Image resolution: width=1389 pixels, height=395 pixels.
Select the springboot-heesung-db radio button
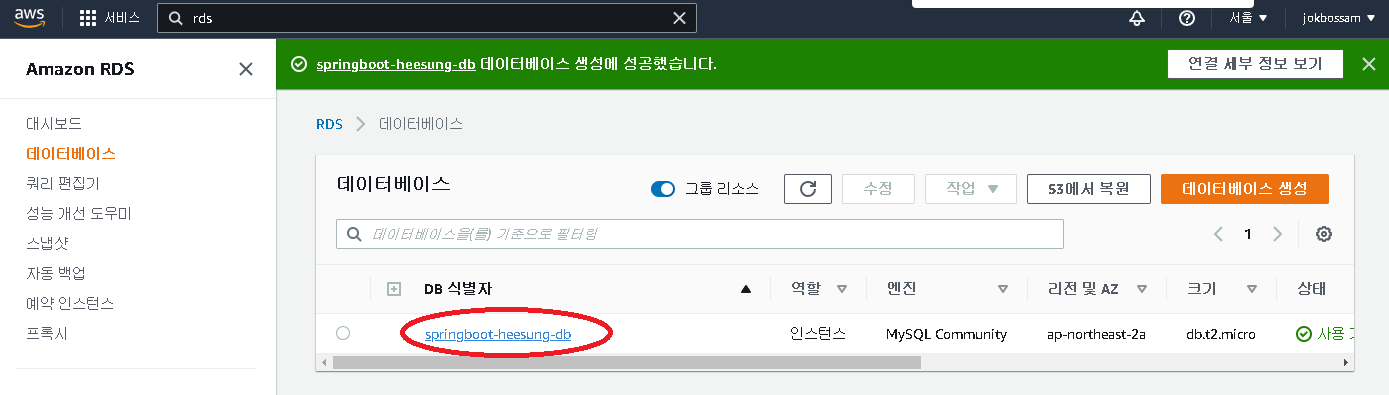[x=343, y=333]
